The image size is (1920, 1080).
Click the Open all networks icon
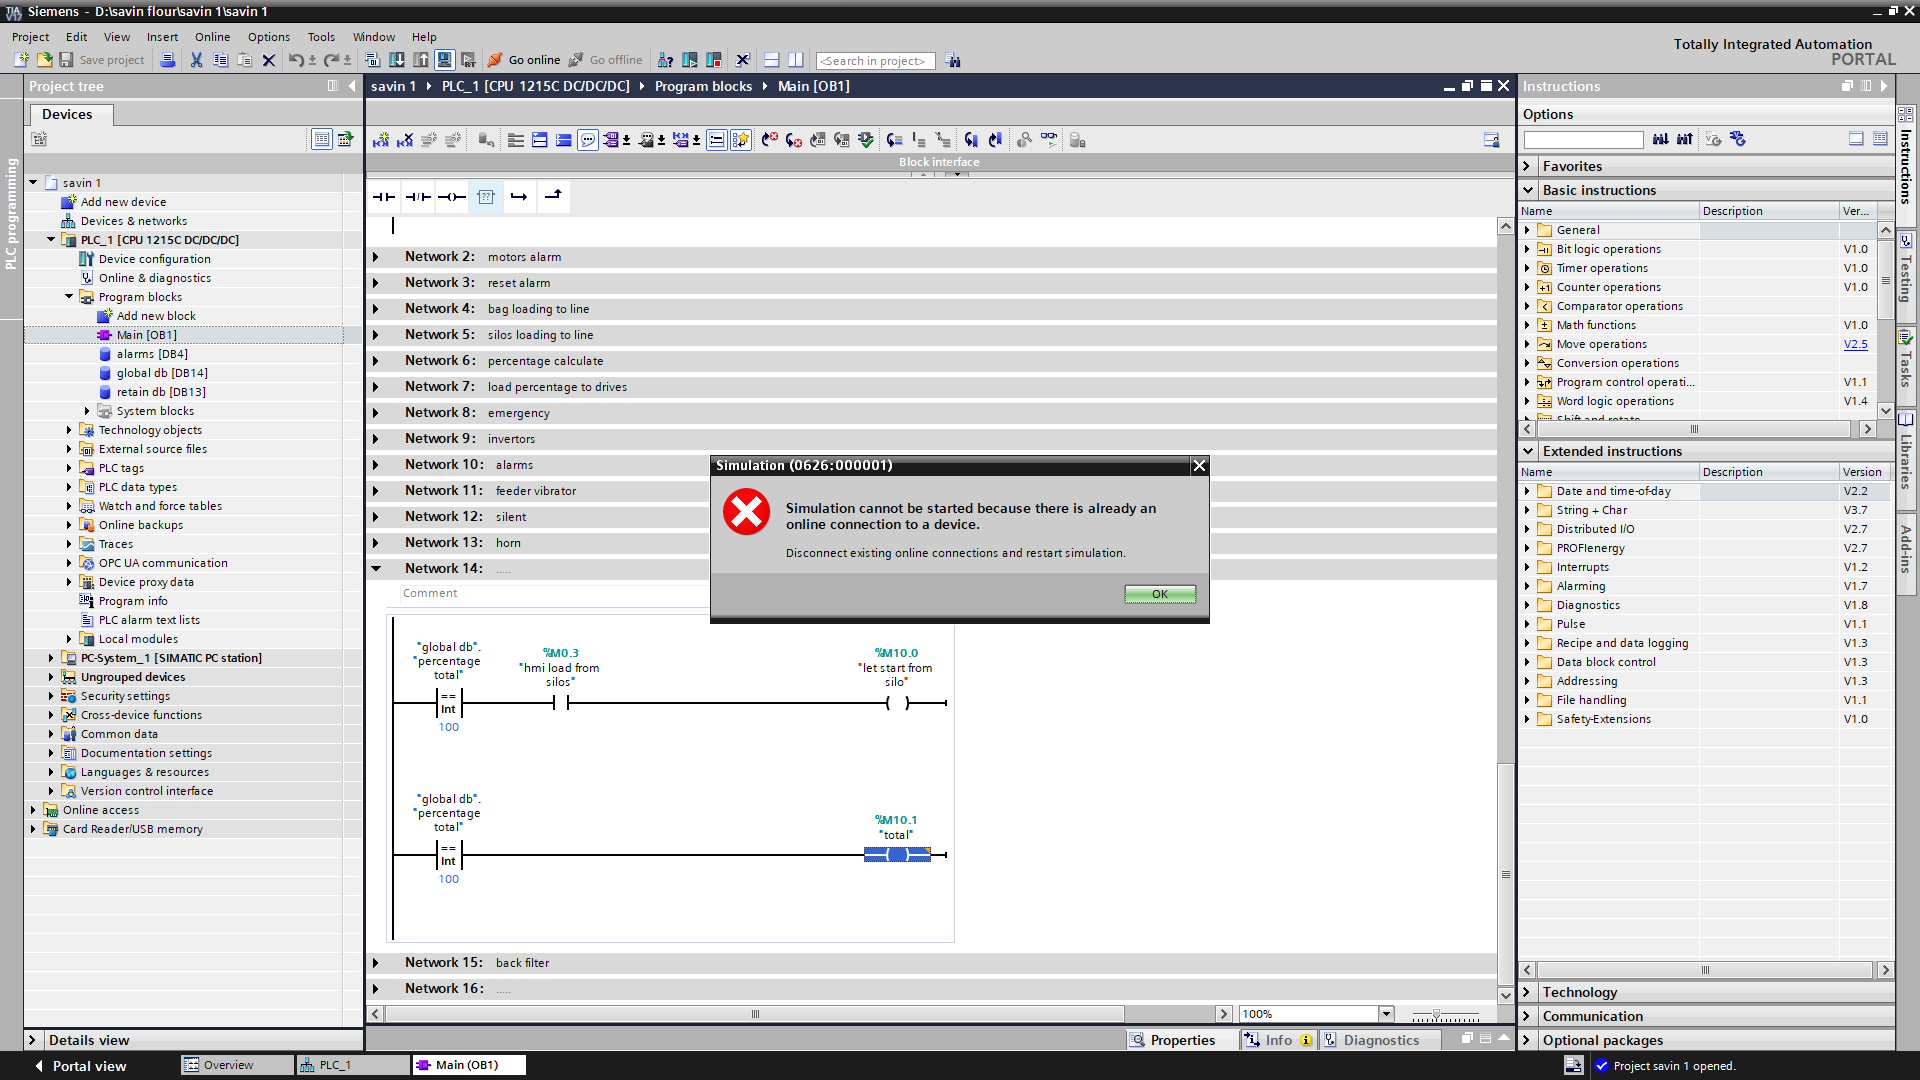(539, 140)
